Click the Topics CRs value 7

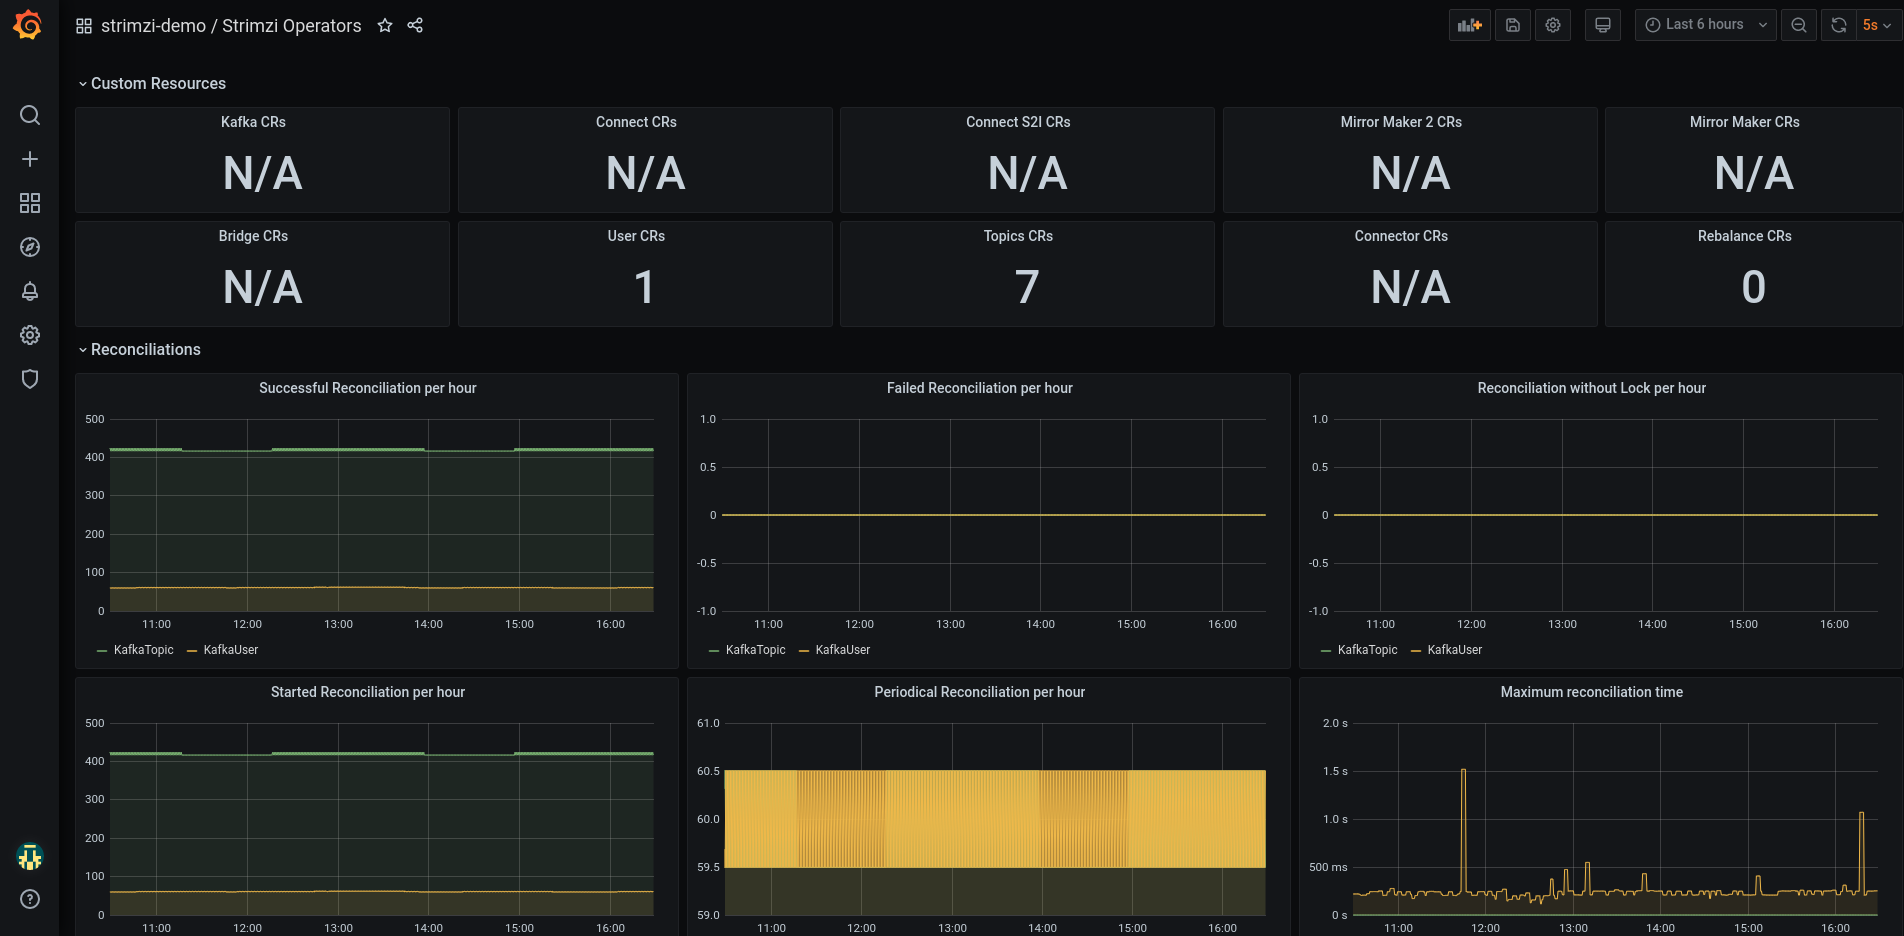point(1027,288)
